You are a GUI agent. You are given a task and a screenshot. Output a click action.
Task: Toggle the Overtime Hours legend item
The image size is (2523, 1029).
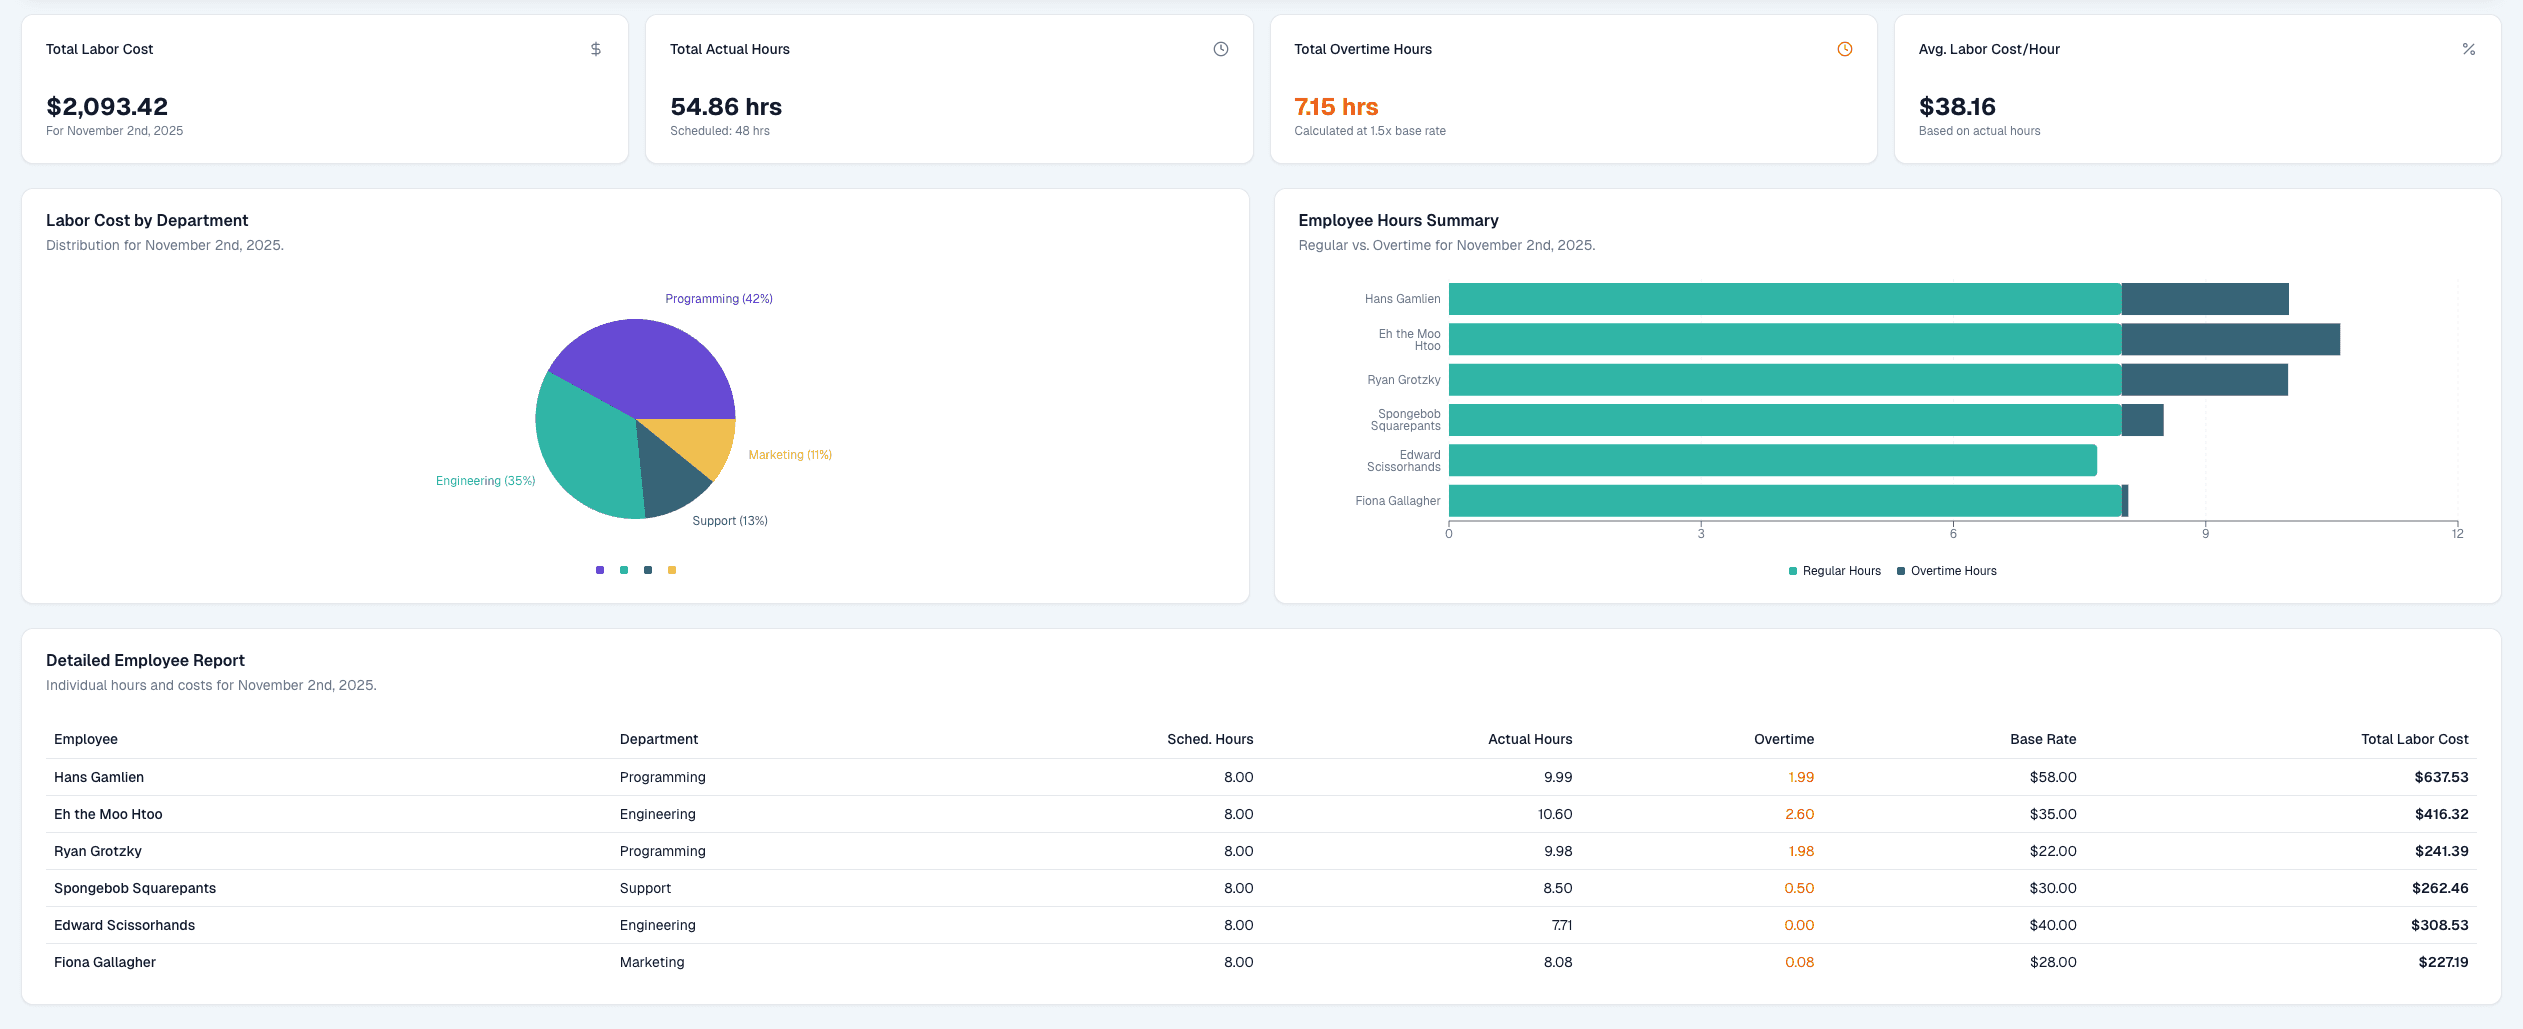pyautogui.click(x=1946, y=571)
